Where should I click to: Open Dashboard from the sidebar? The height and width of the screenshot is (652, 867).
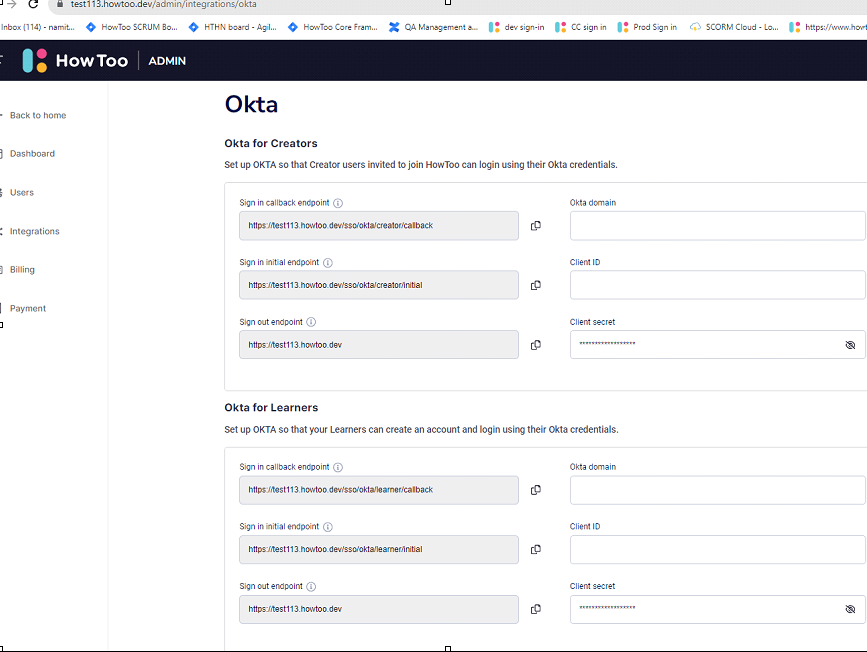[32, 154]
